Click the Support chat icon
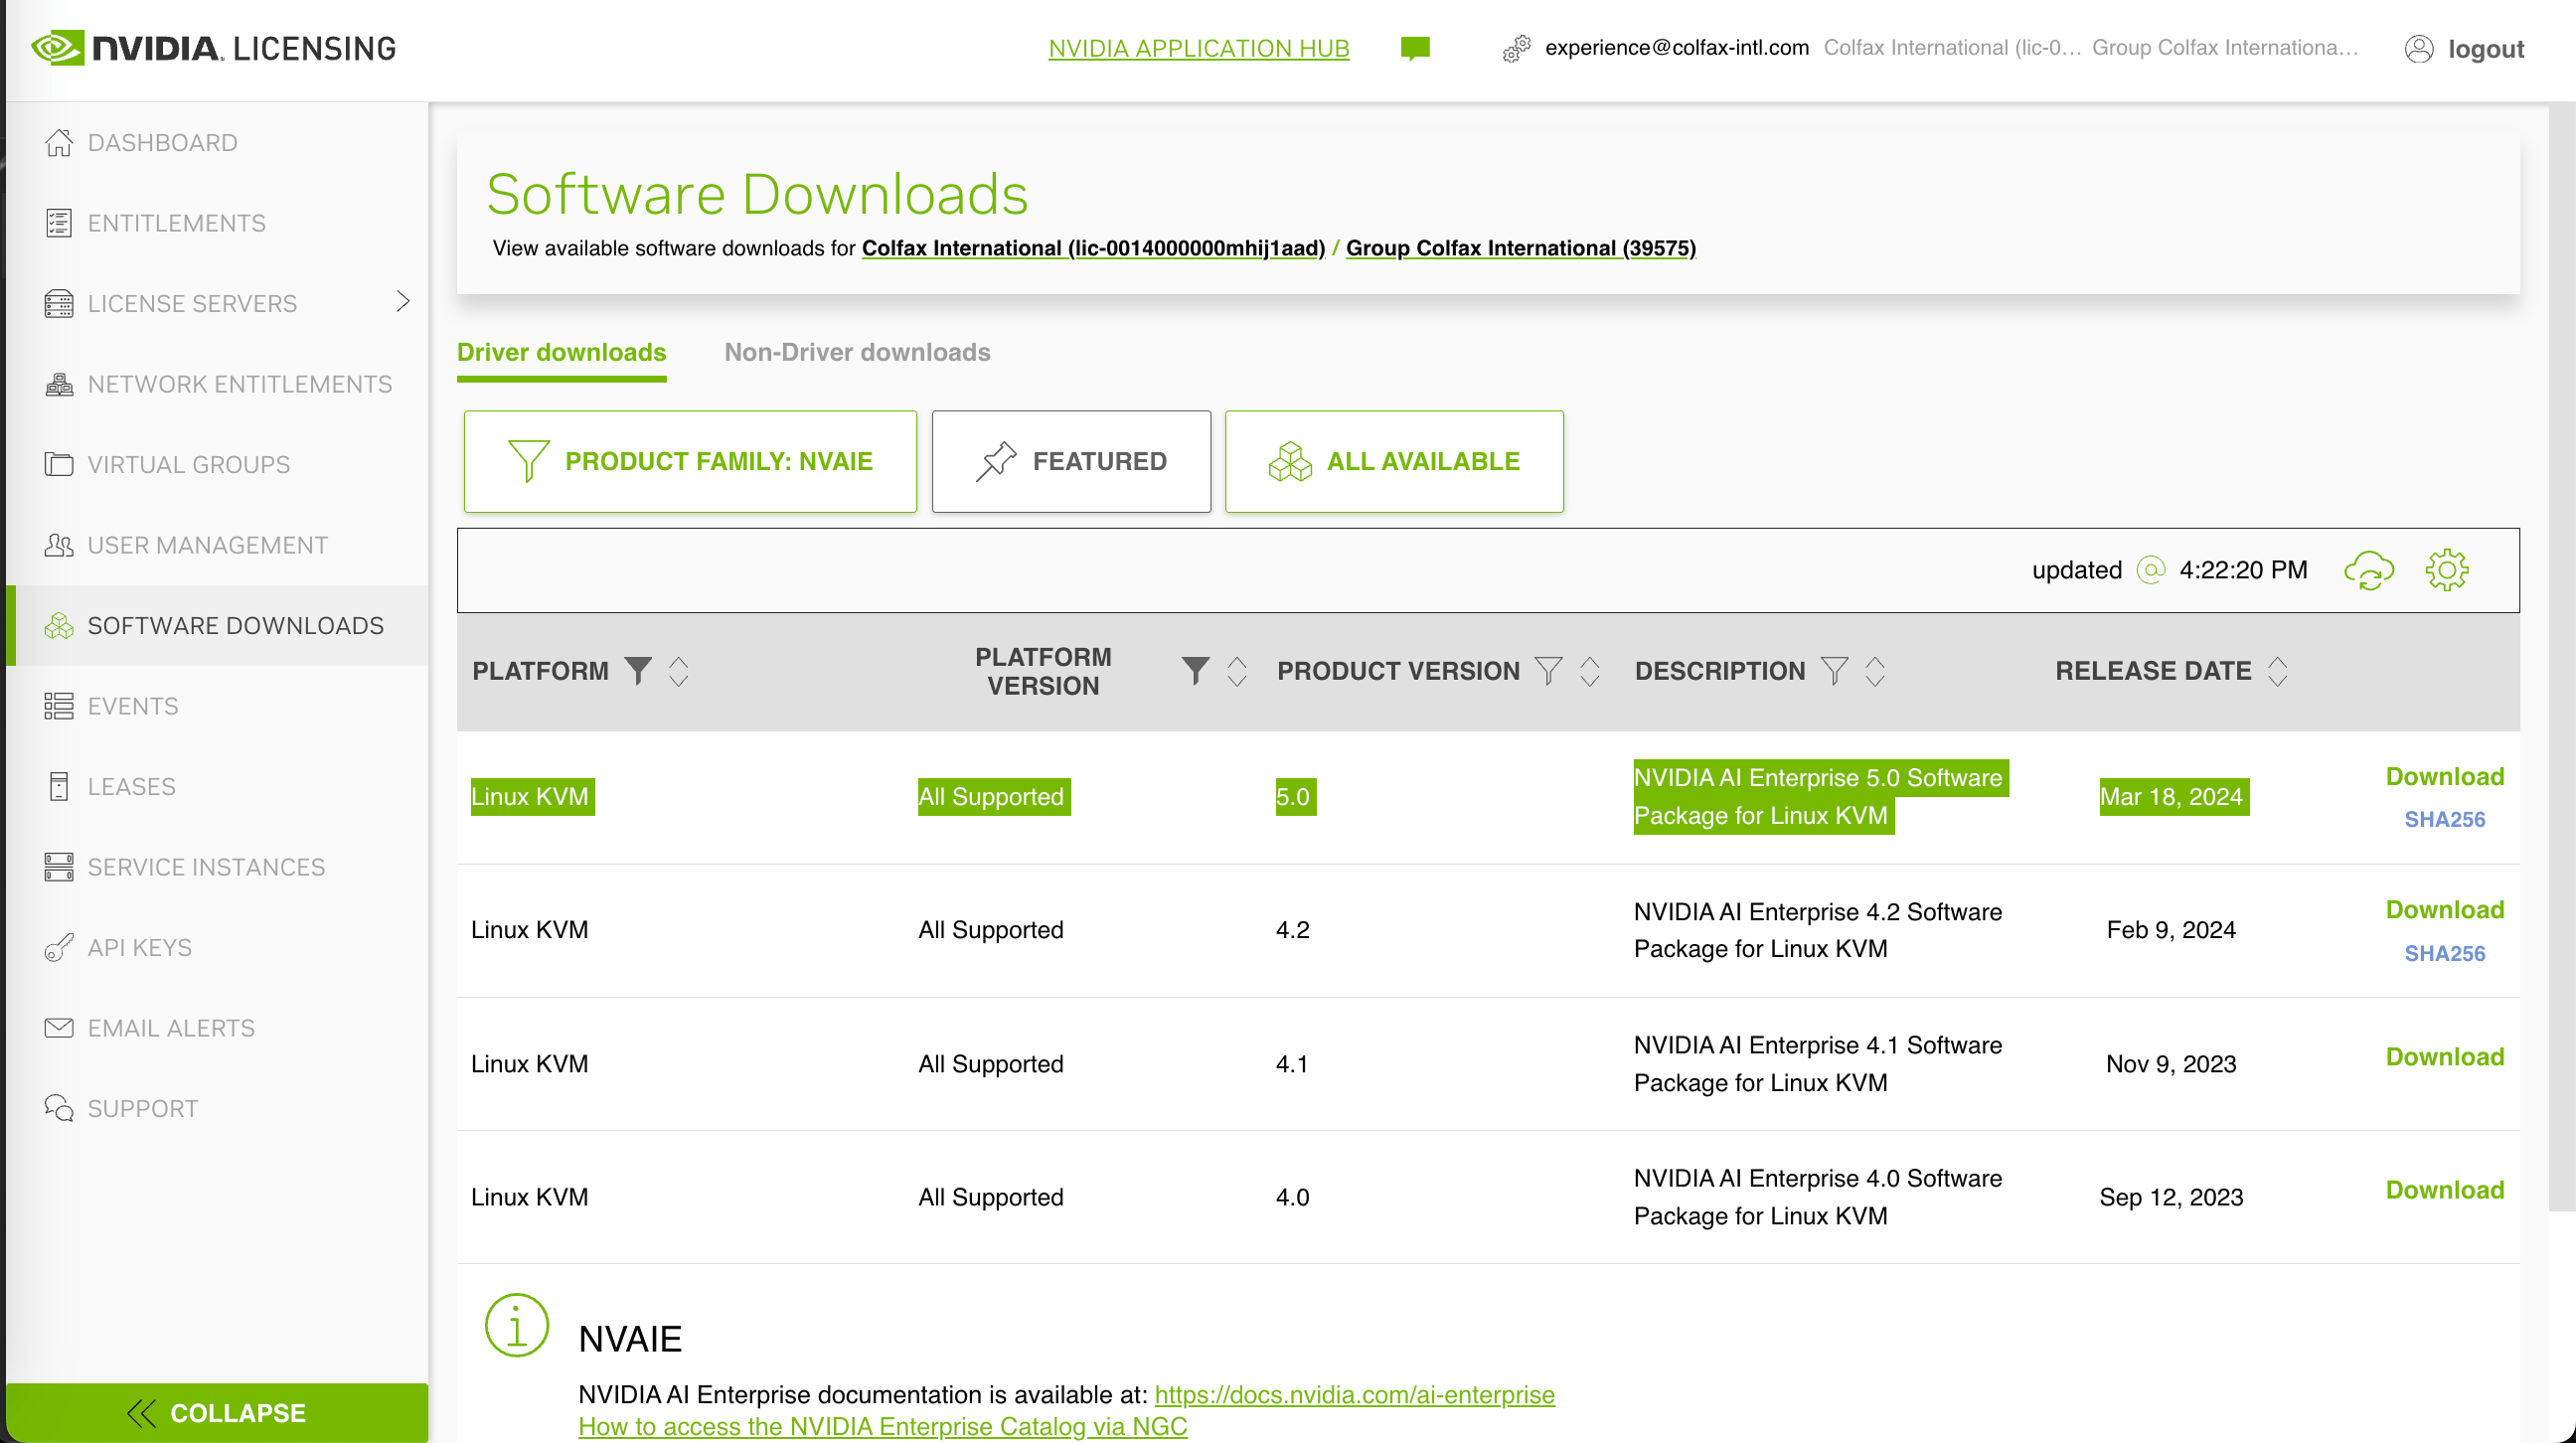This screenshot has width=2576, height=1443. (59, 1108)
